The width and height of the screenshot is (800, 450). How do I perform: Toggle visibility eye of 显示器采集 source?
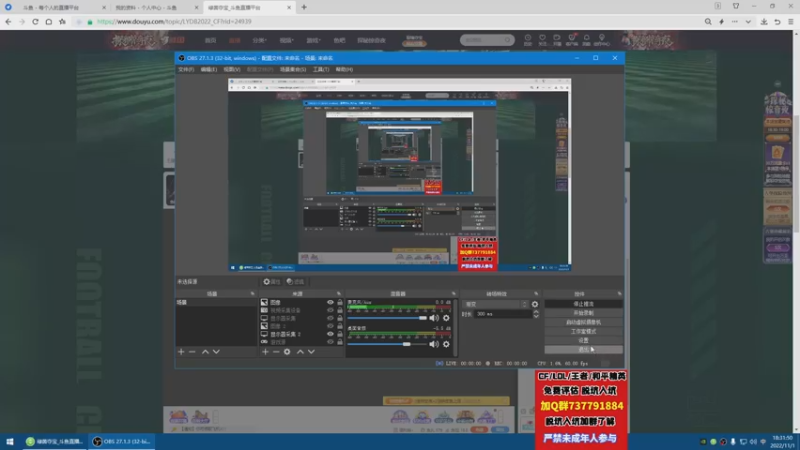coord(330,318)
